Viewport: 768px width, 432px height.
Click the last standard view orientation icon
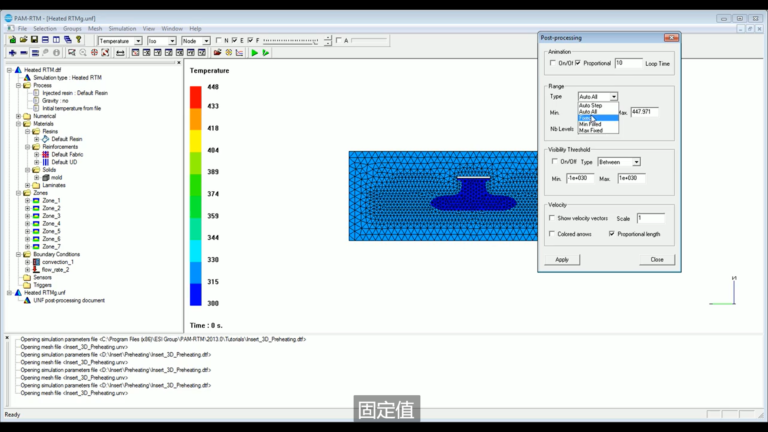pyautogui.click(x=202, y=52)
